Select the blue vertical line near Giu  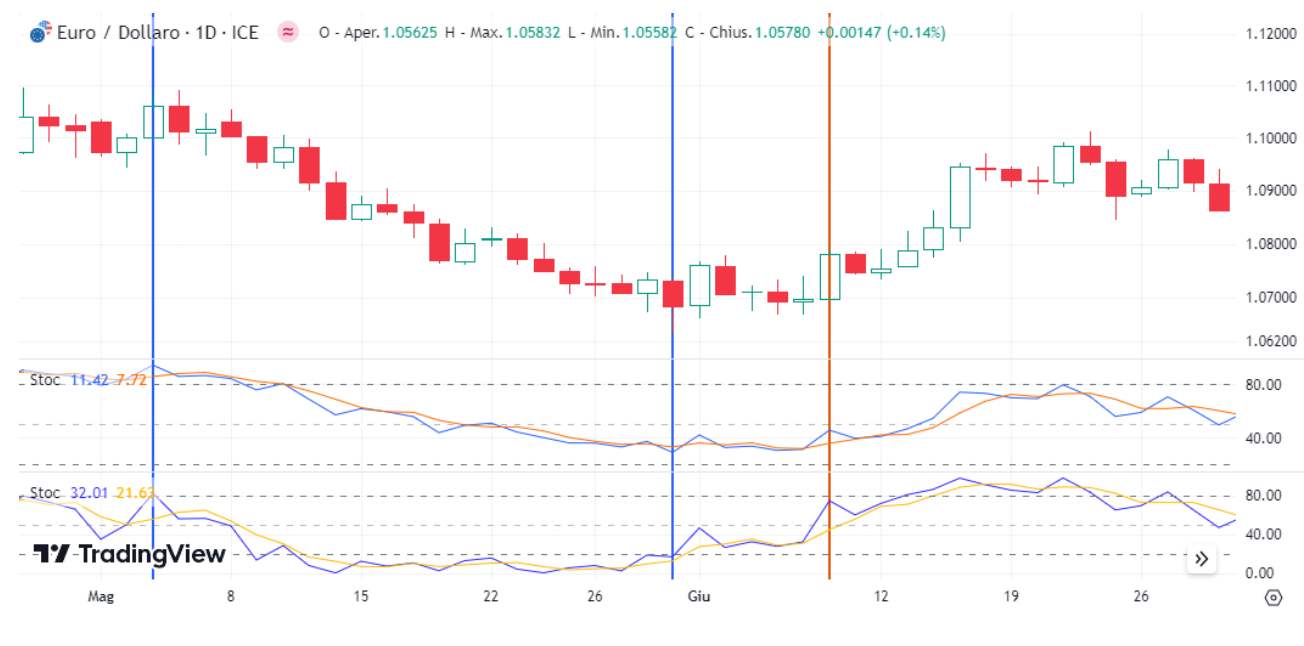tap(672, 295)
